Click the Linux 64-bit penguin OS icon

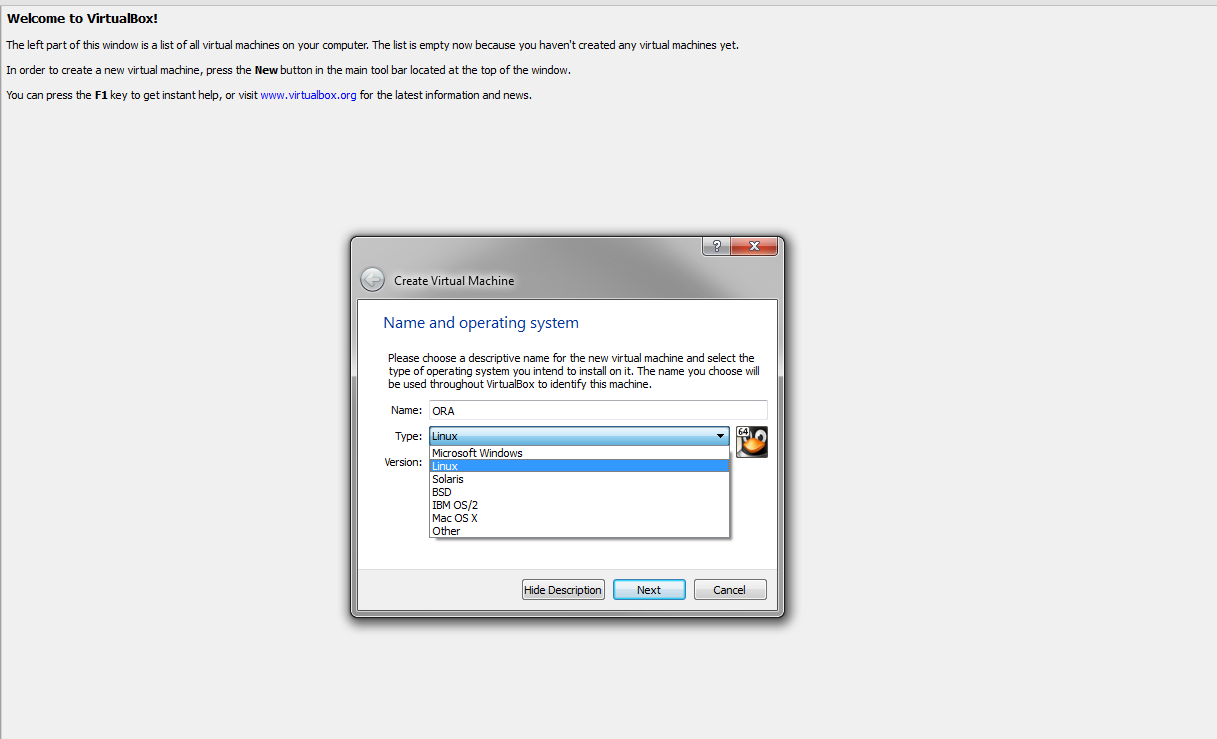[x=751, y=441]
